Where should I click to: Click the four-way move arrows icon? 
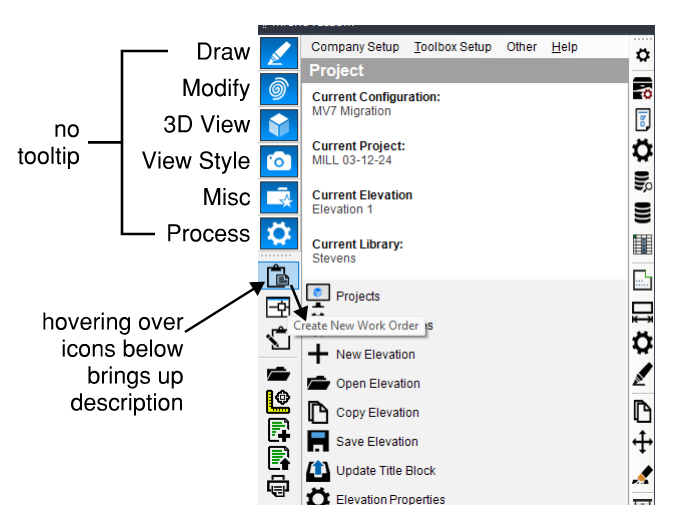pyautogui.click(x=642, y=442)
